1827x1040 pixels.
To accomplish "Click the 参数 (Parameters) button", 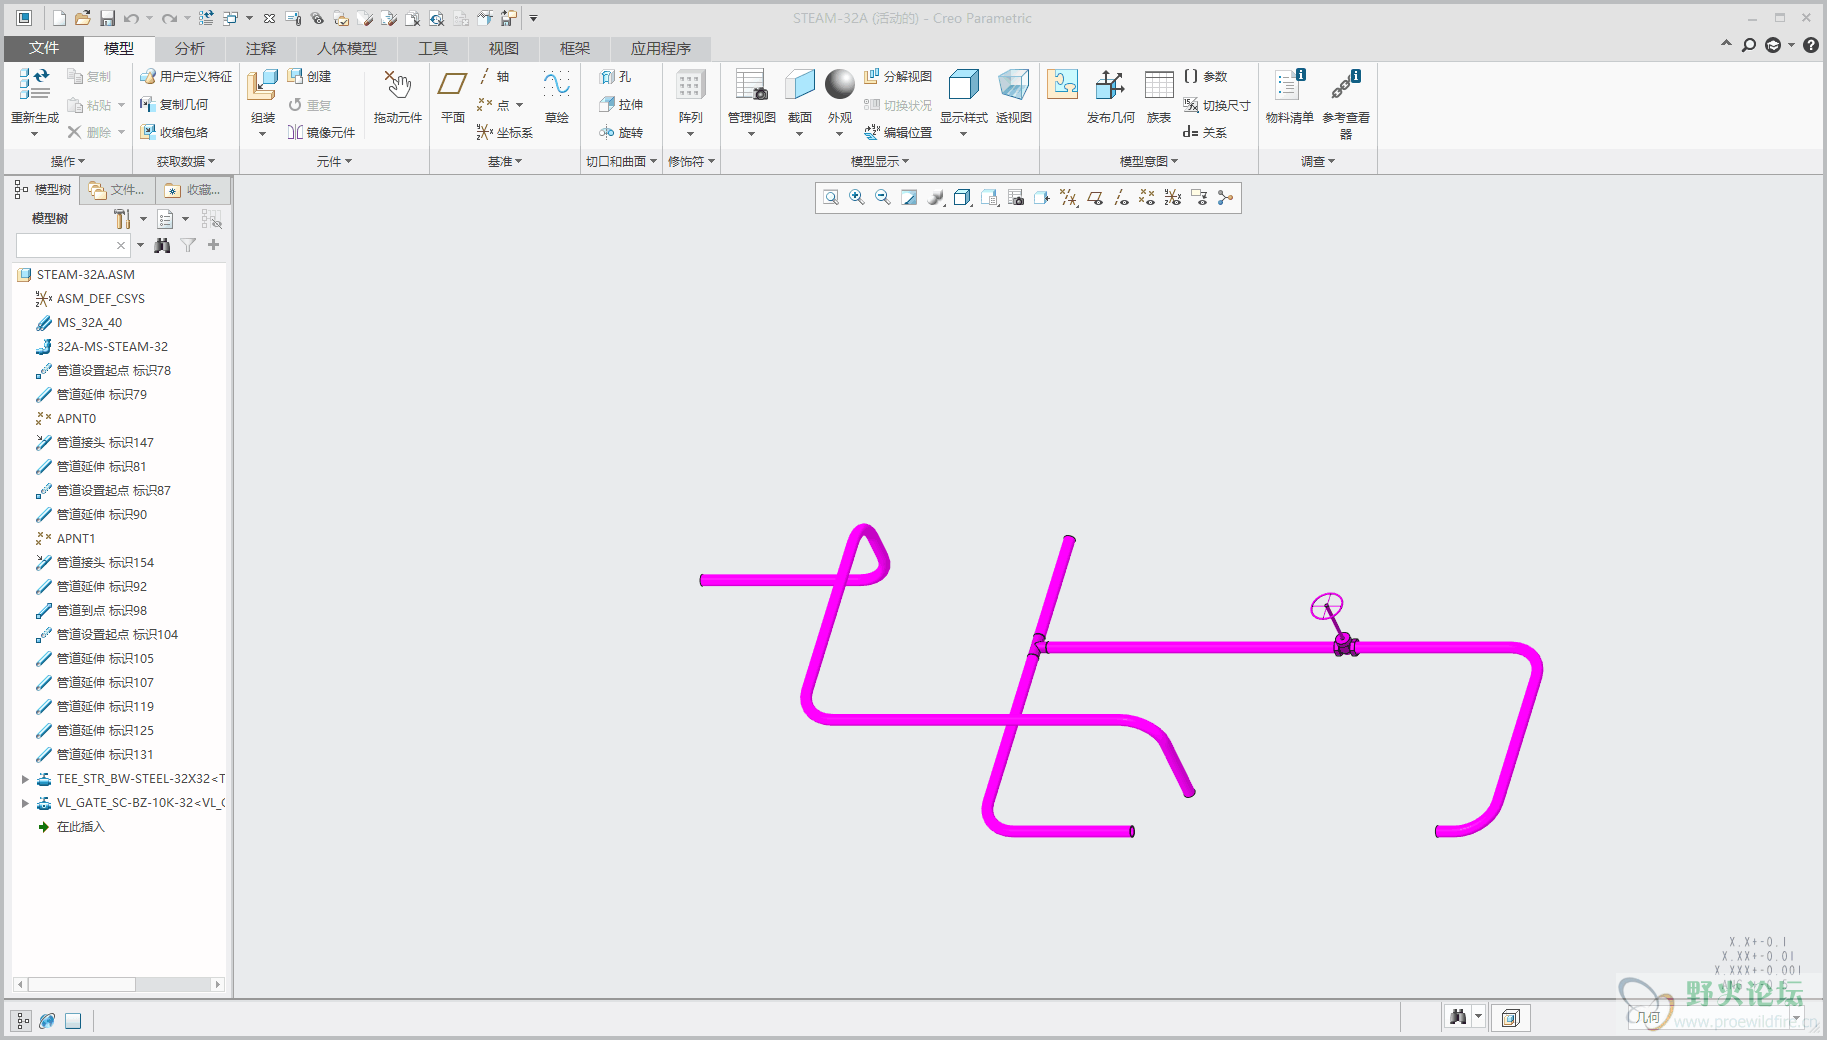I will (x=1205, y=77).
